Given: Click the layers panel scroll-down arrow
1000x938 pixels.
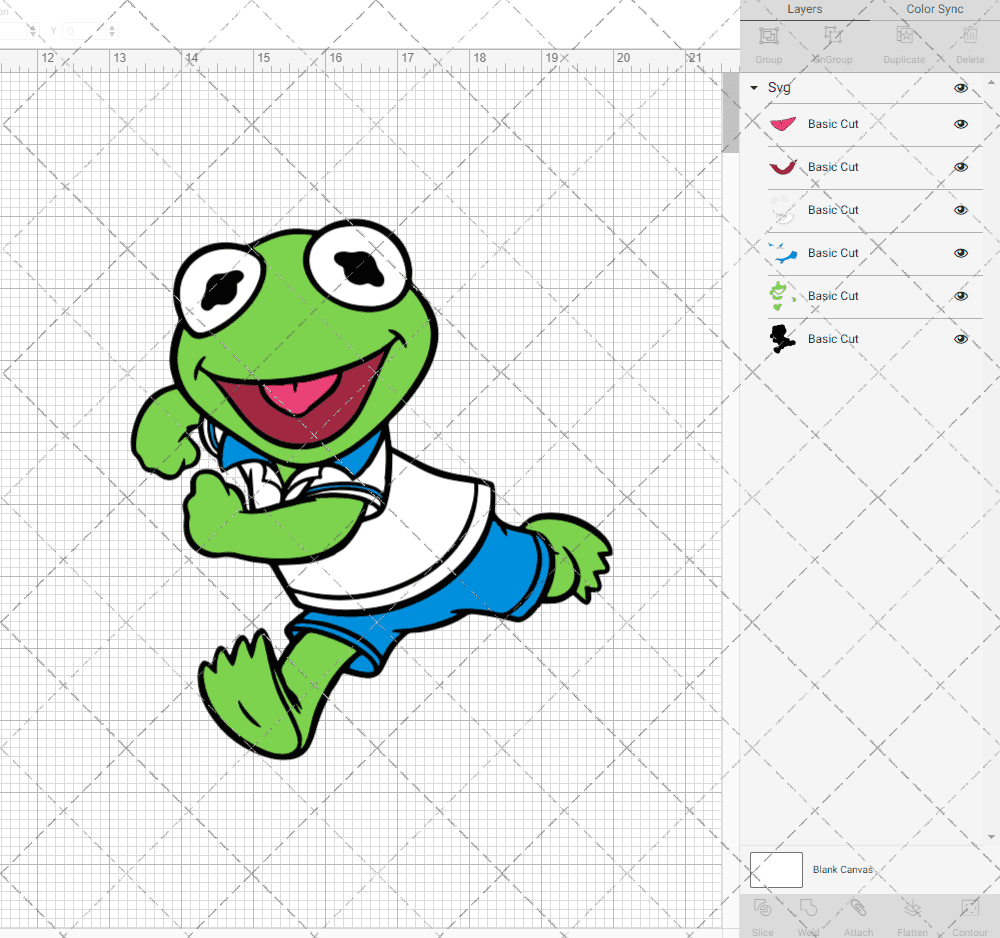Looking at the screenshot, I should coord(990,837).
